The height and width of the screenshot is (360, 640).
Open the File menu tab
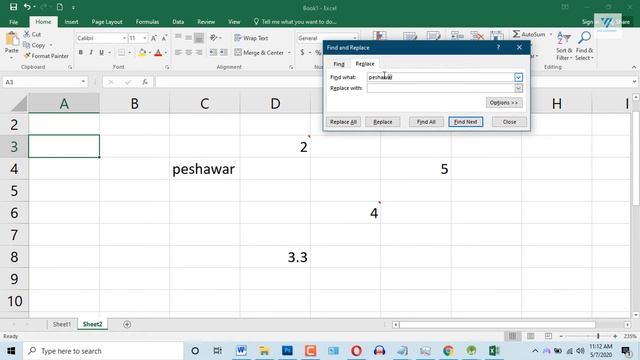tap(13, 22)
